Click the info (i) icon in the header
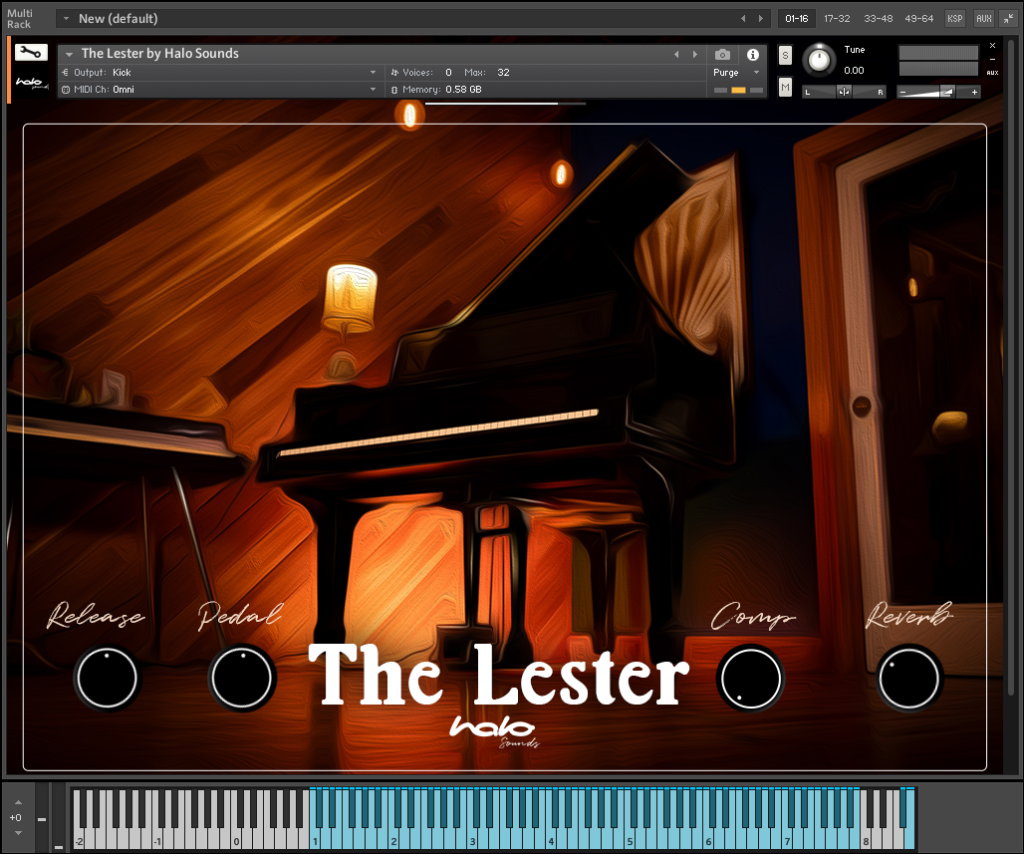This screenshot has height=854, width=1024. point(752,55)
